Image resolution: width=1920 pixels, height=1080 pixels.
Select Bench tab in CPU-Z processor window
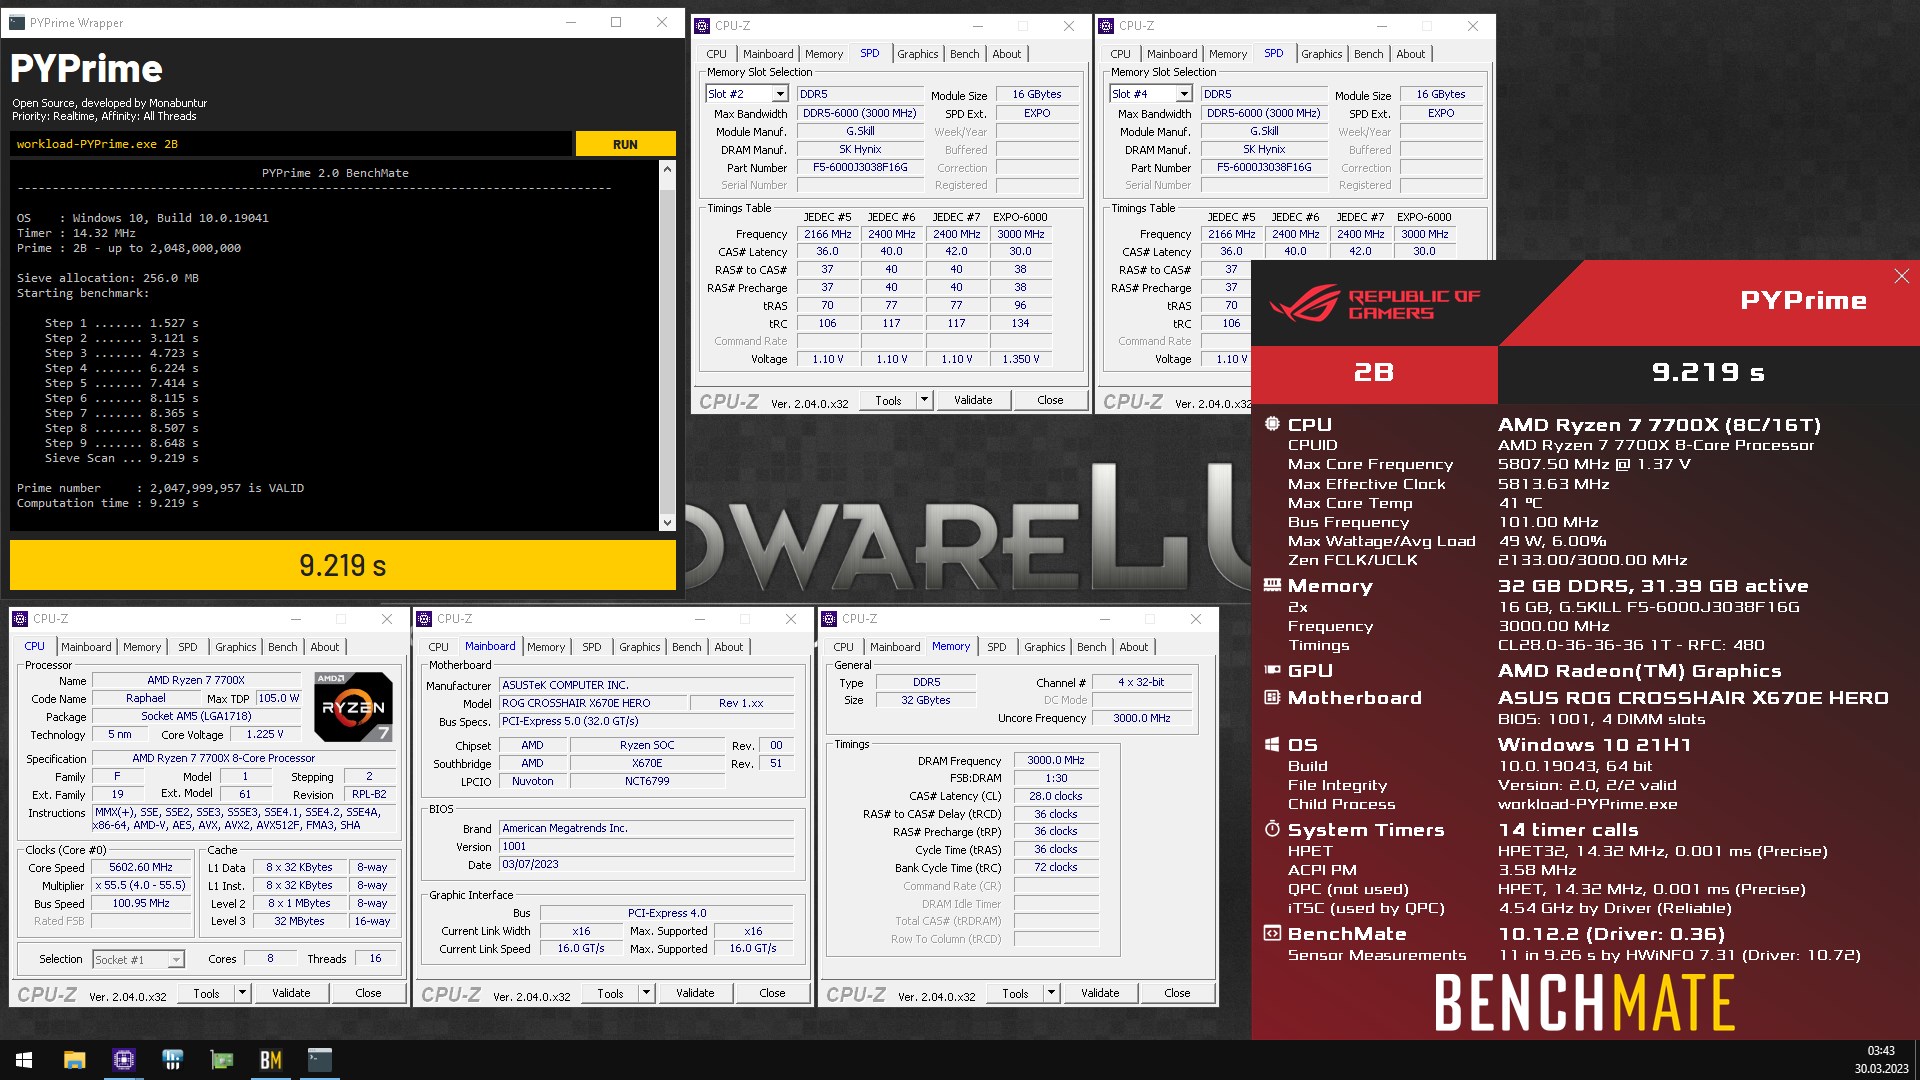(283, 647)
